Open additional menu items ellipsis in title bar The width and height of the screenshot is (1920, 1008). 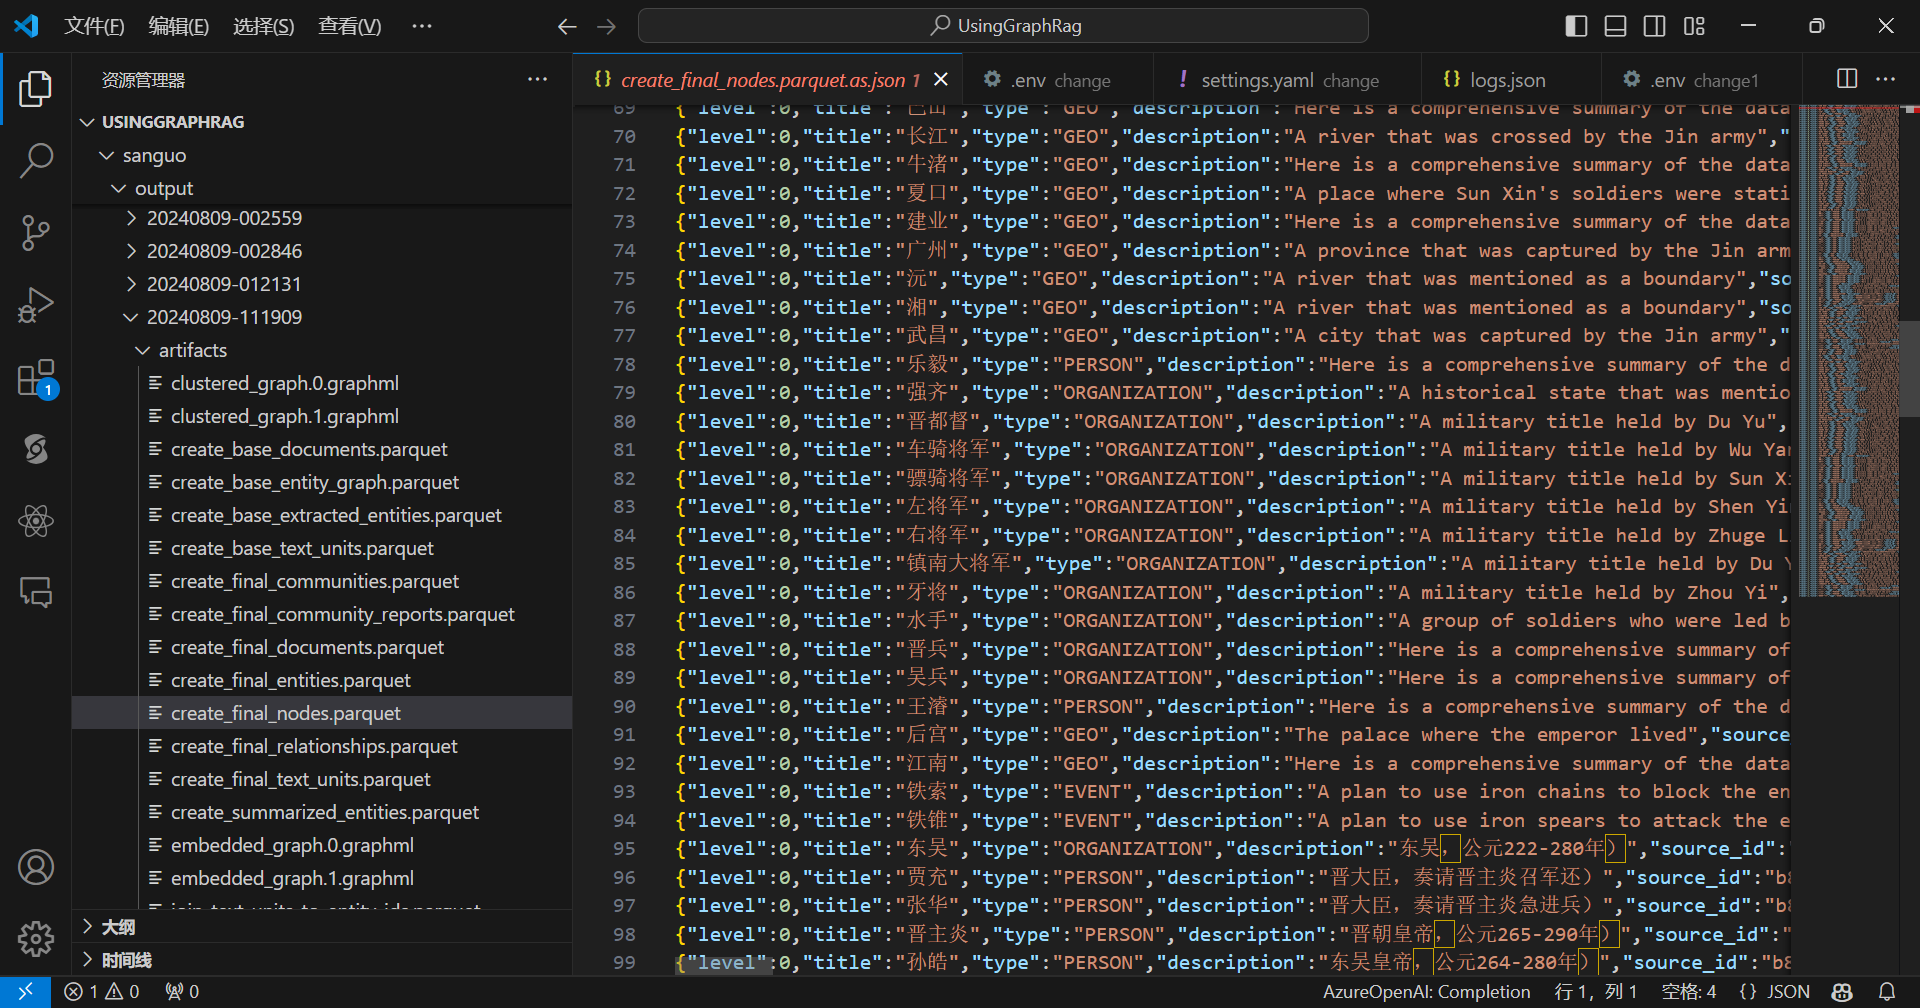[422, 26]
